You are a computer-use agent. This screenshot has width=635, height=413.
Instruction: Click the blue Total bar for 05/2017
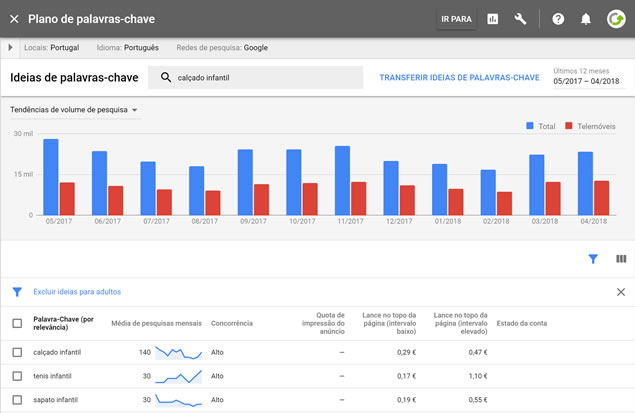click(x=51, y=177)
